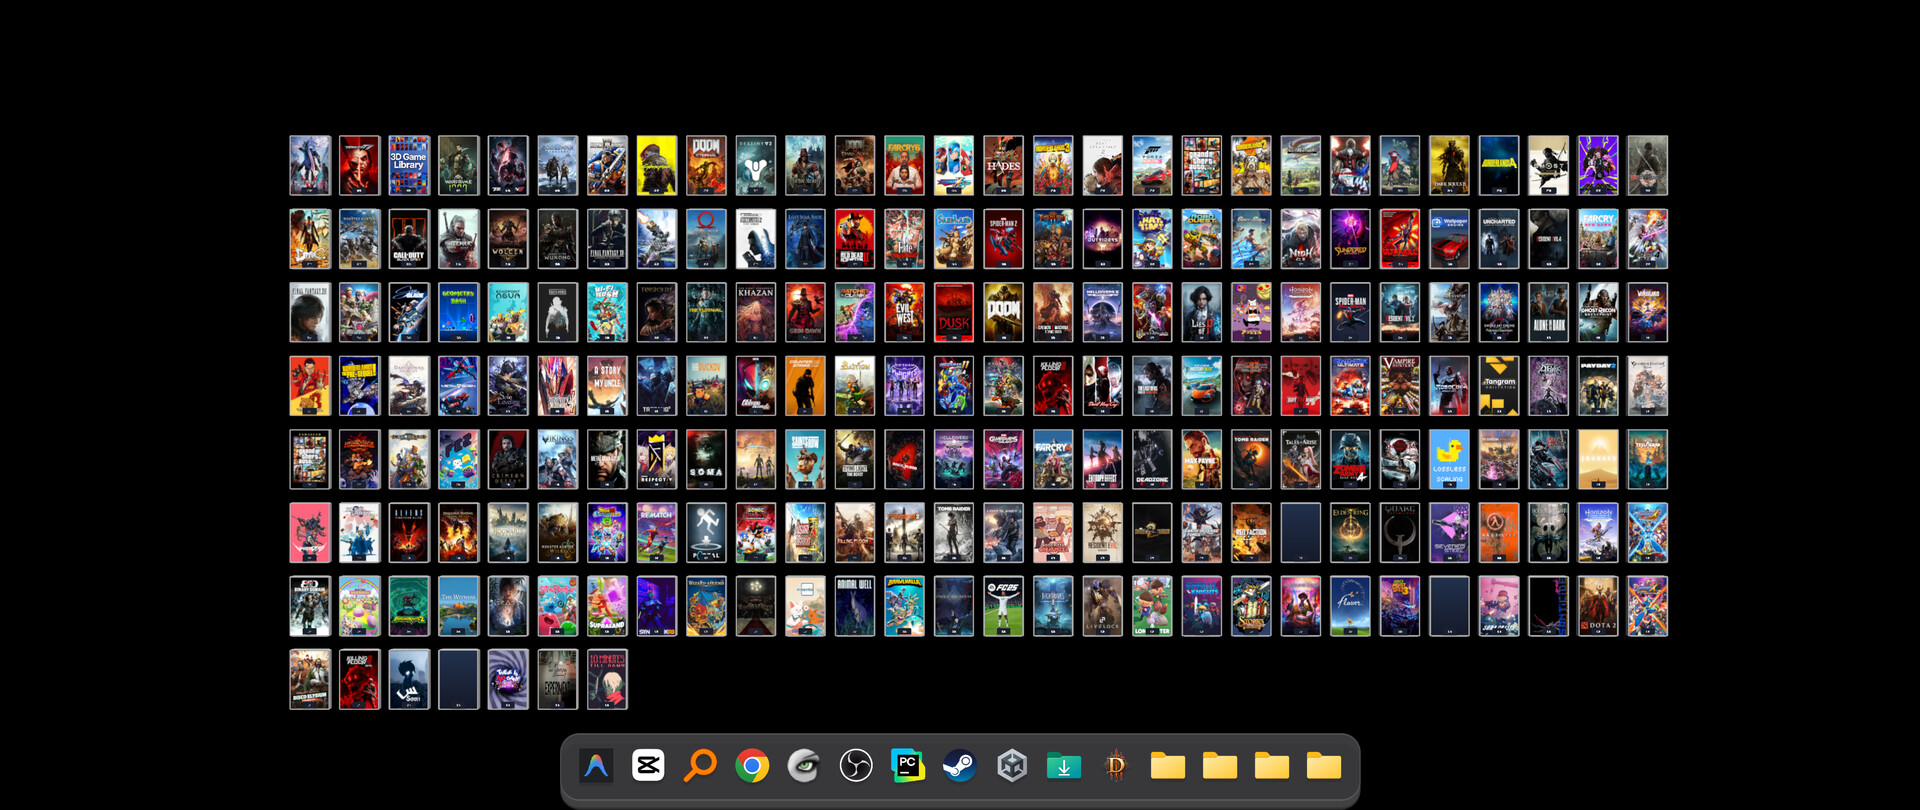
Task: Launch Payday 2 from the grid
Action: [x=1598, y=386]
